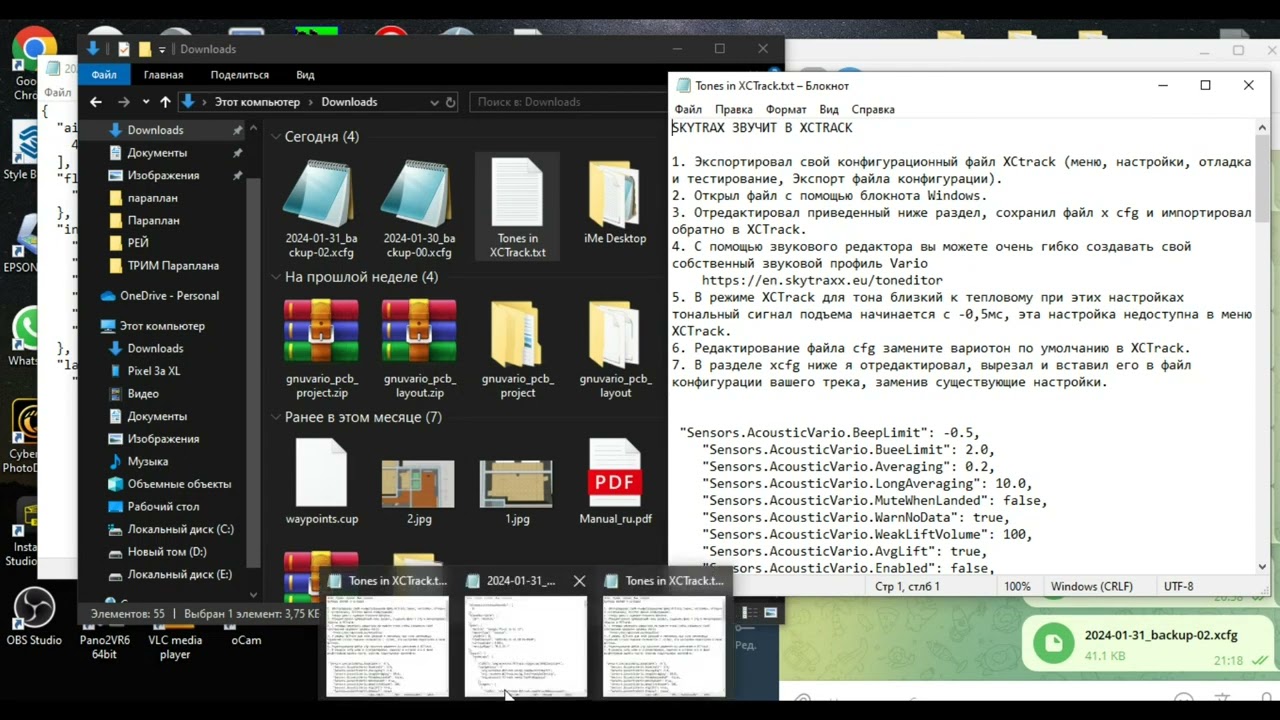Expand the address bar history dropdown
The width and height of the screenshot is (1280, 720).
point(434,102)
